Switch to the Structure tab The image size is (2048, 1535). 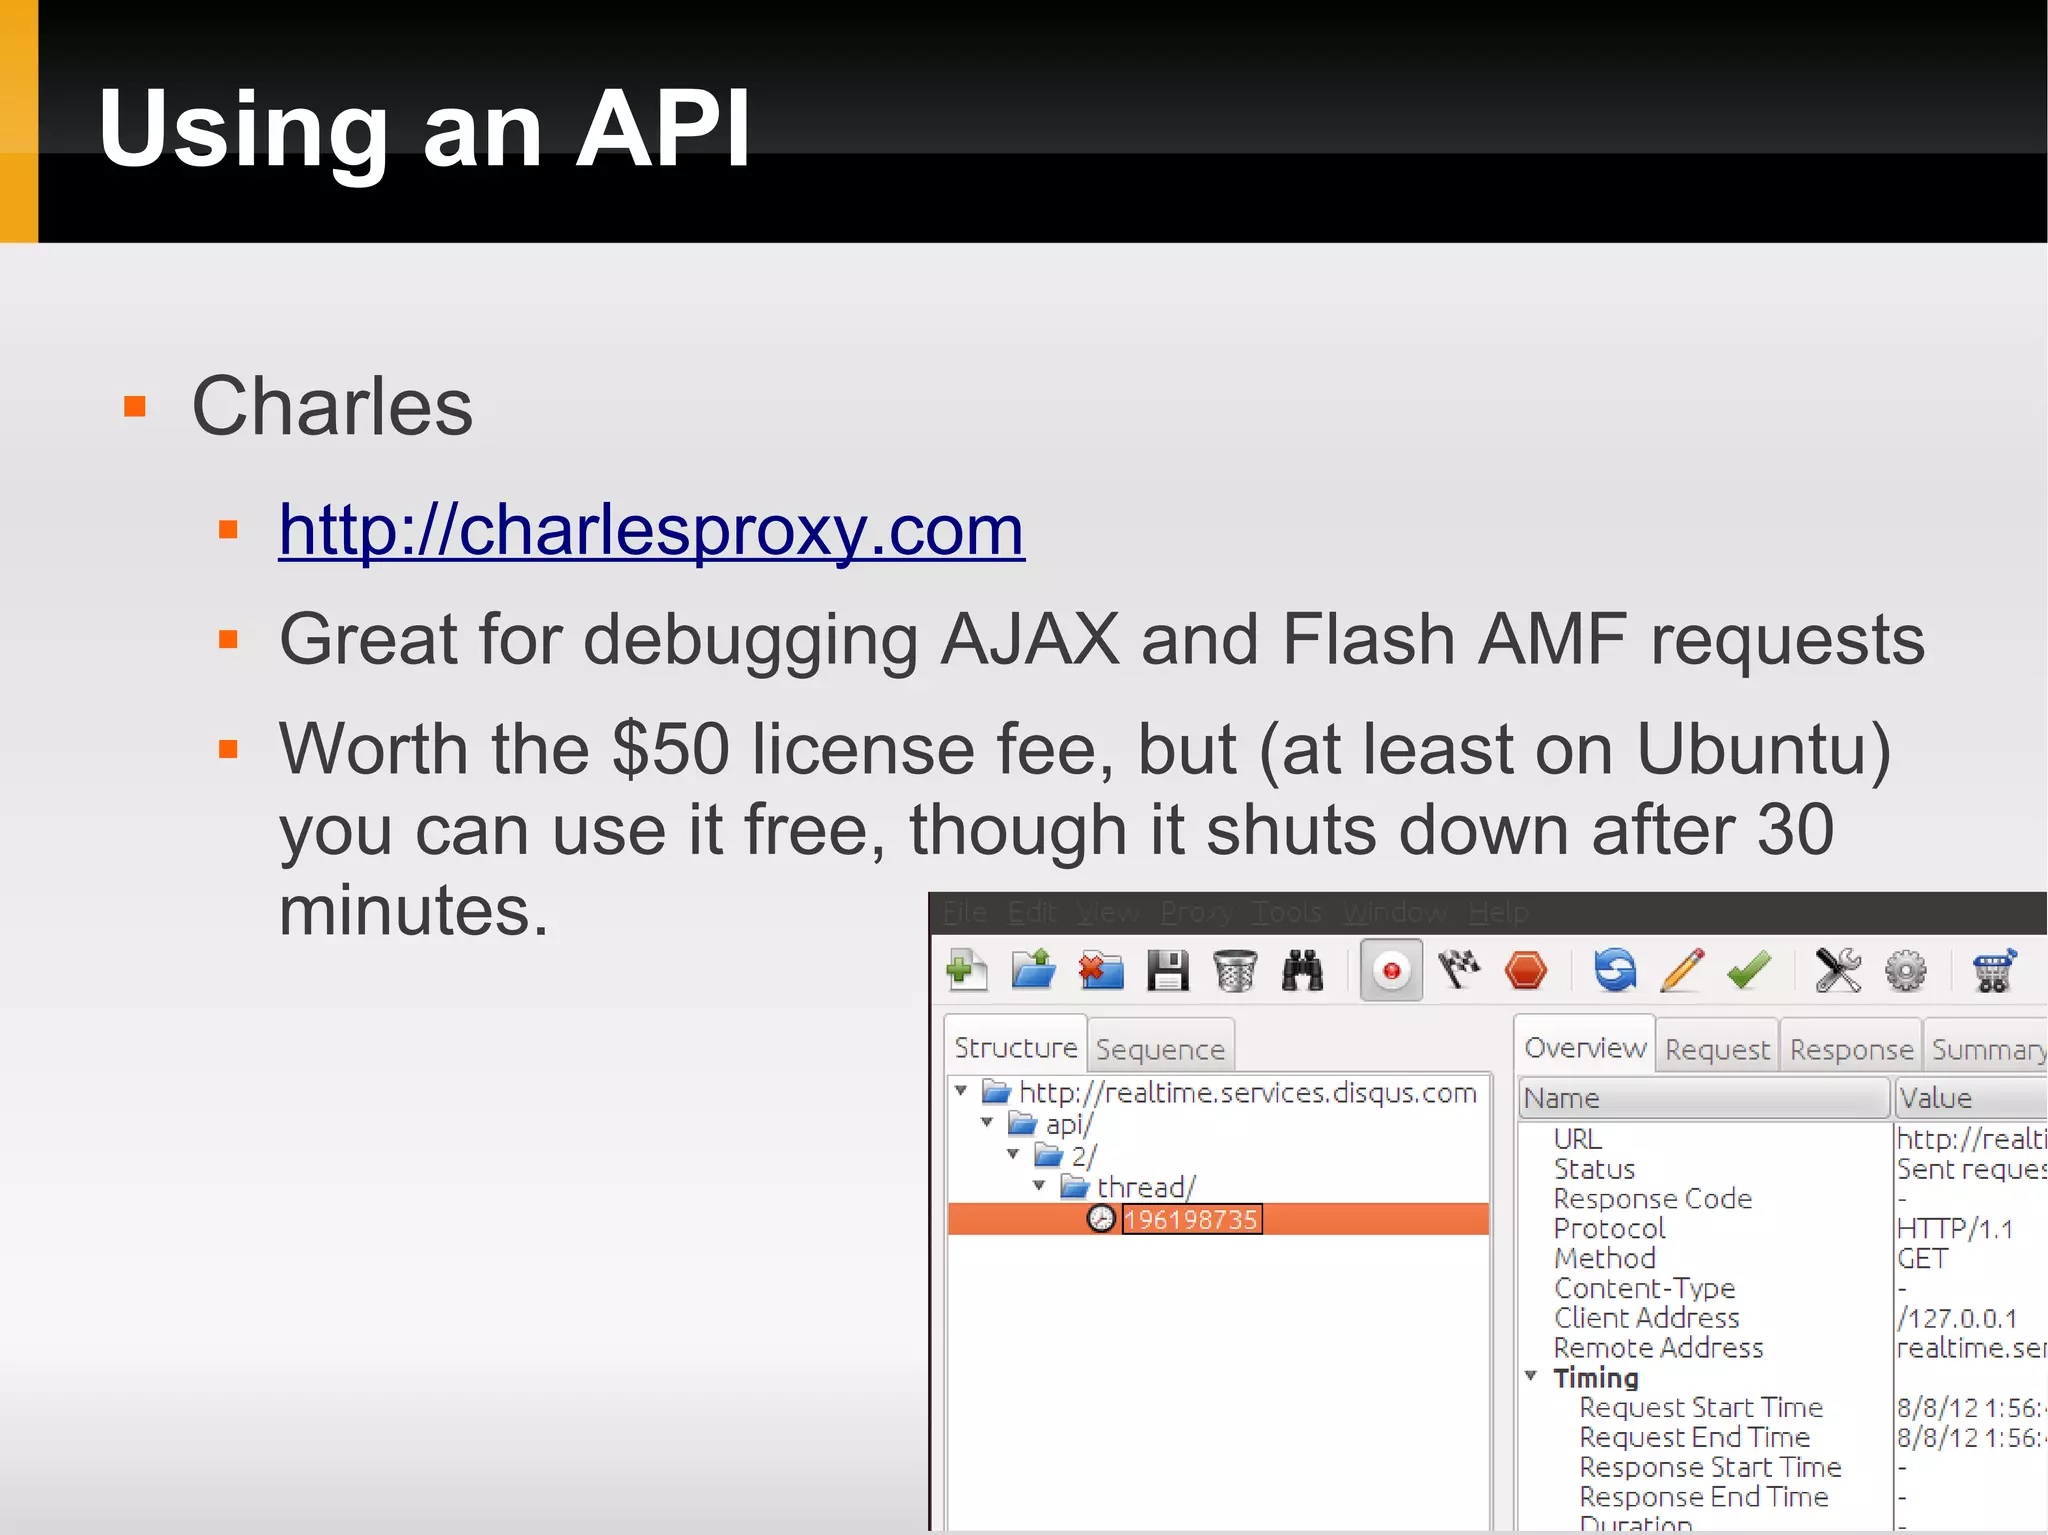[x=1016, y=1047]
